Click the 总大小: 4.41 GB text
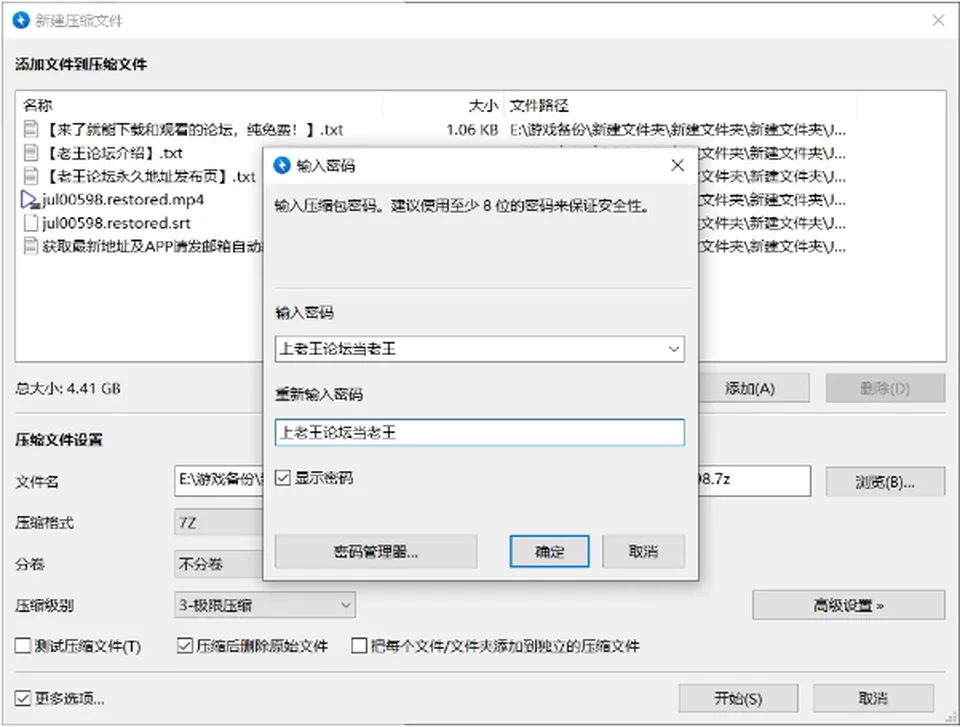This screenshot has height=727, width=960. coord(68,388)
